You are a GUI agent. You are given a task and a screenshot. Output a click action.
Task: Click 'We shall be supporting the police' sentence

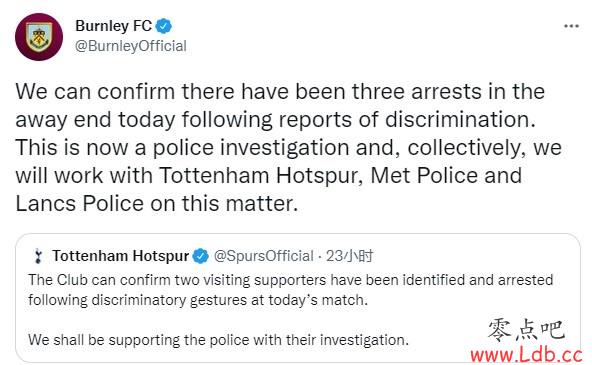click(x=218, y=340)
